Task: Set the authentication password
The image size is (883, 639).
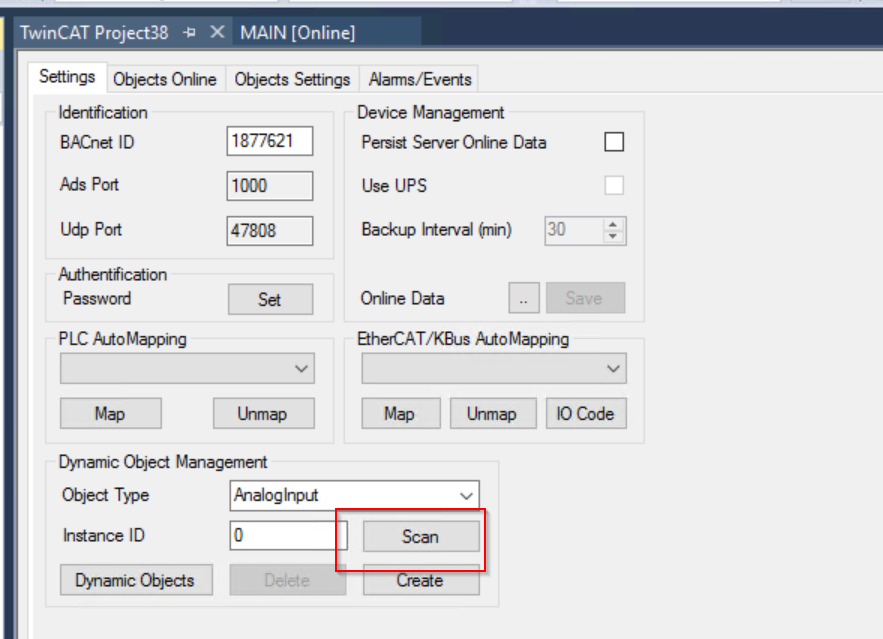Action: (270, 299)
